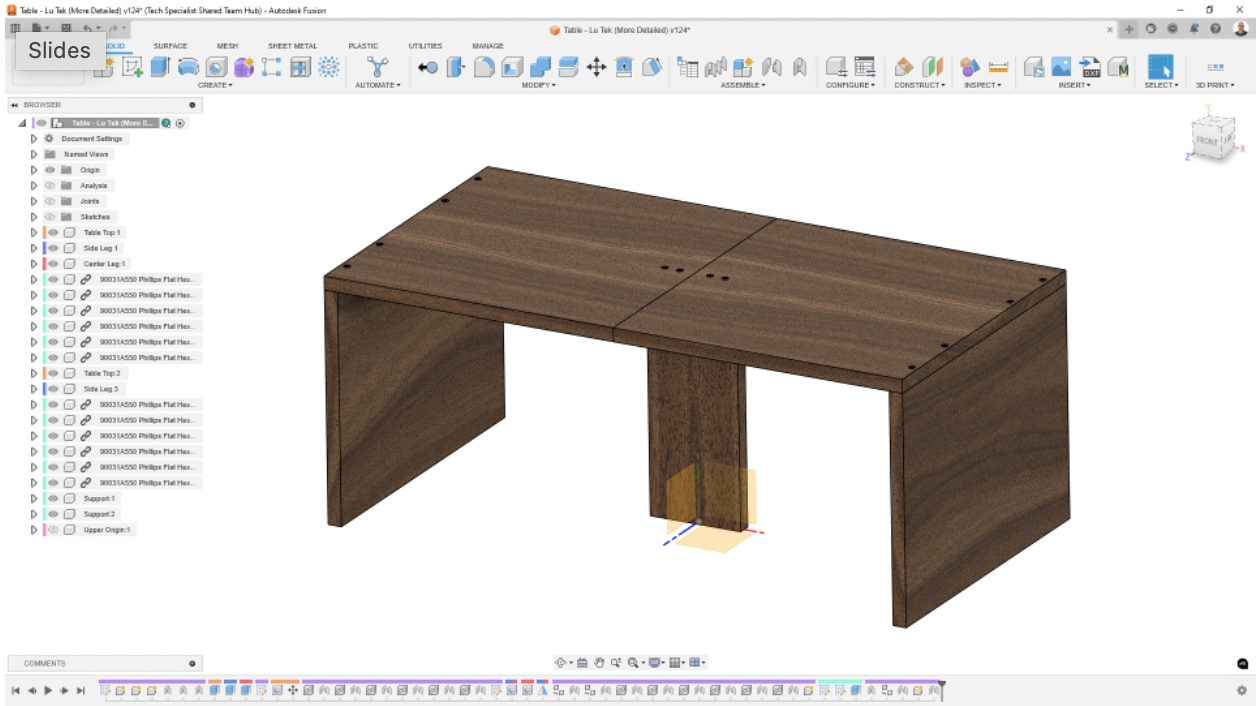Image resolution: width=1256 pixels, height=706 pixels.
Task: Switch to the Surface tab
Action: point(170,46)
